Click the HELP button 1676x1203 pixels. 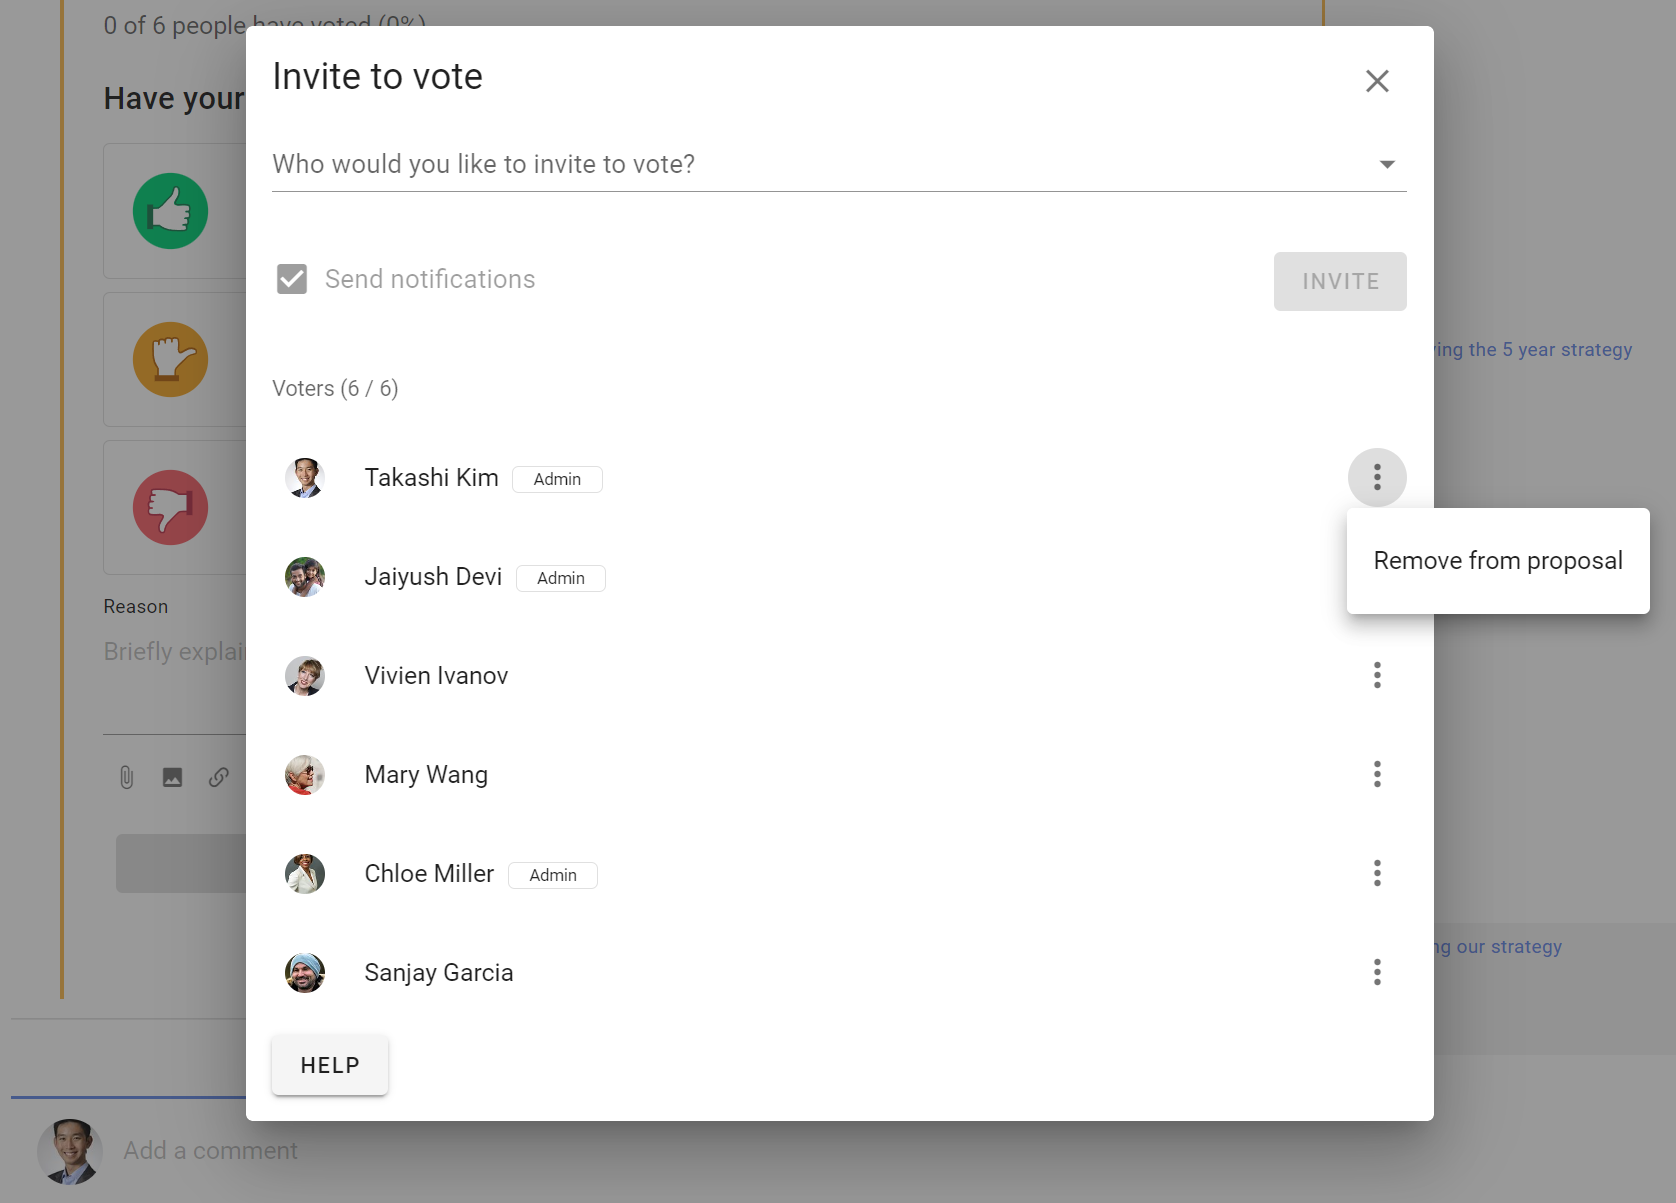330,1065
